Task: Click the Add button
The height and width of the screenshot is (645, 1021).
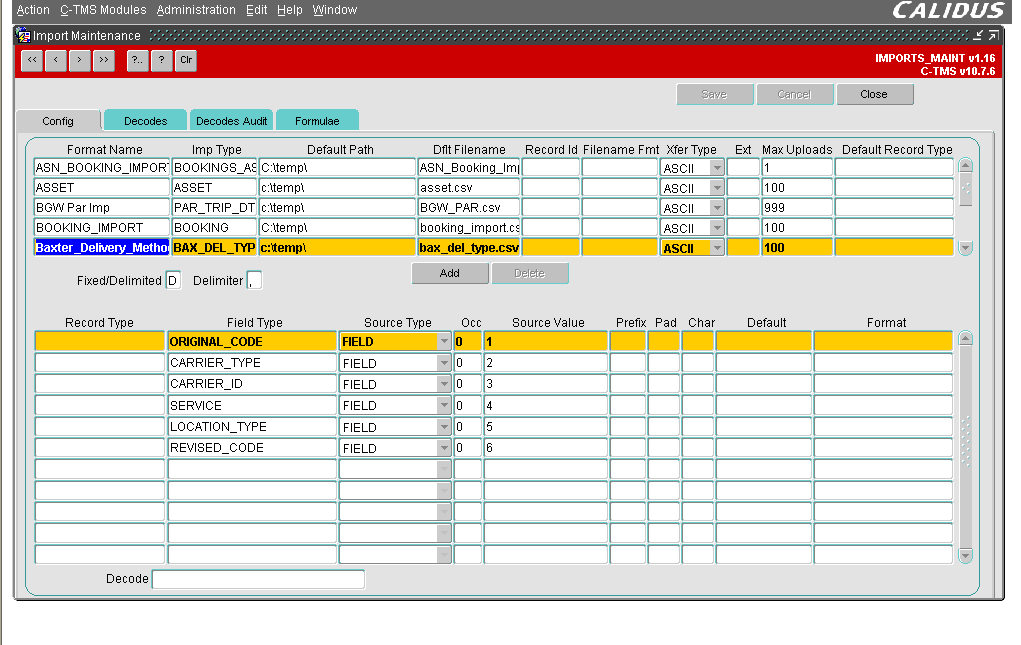Action: tap(450, 273)
